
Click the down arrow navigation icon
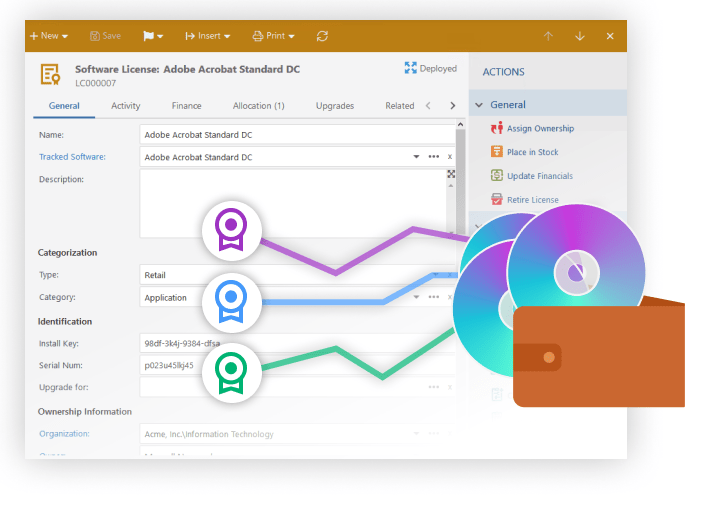[579, 36]
